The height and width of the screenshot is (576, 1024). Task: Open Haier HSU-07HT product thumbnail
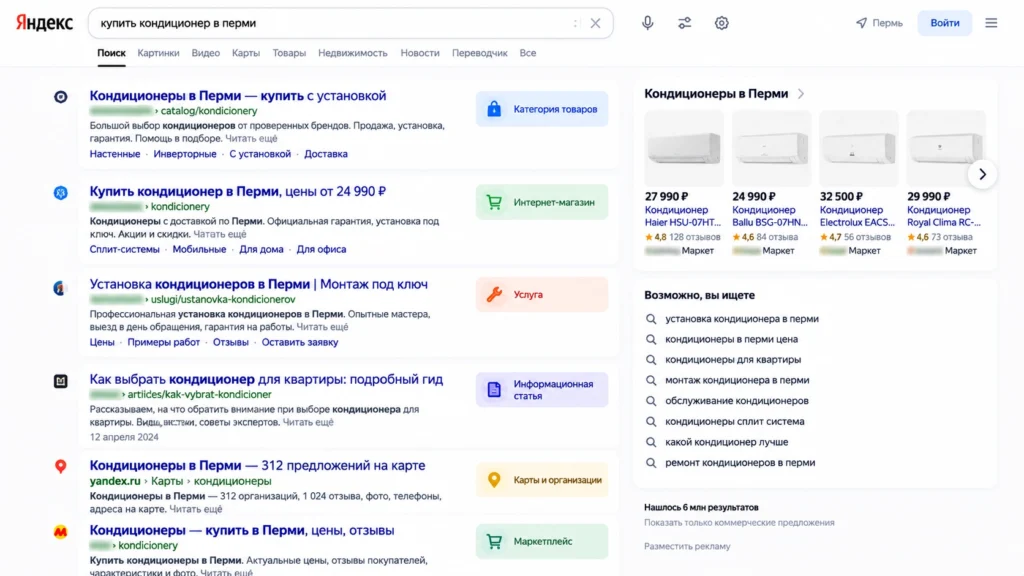[x=684, y=148]
